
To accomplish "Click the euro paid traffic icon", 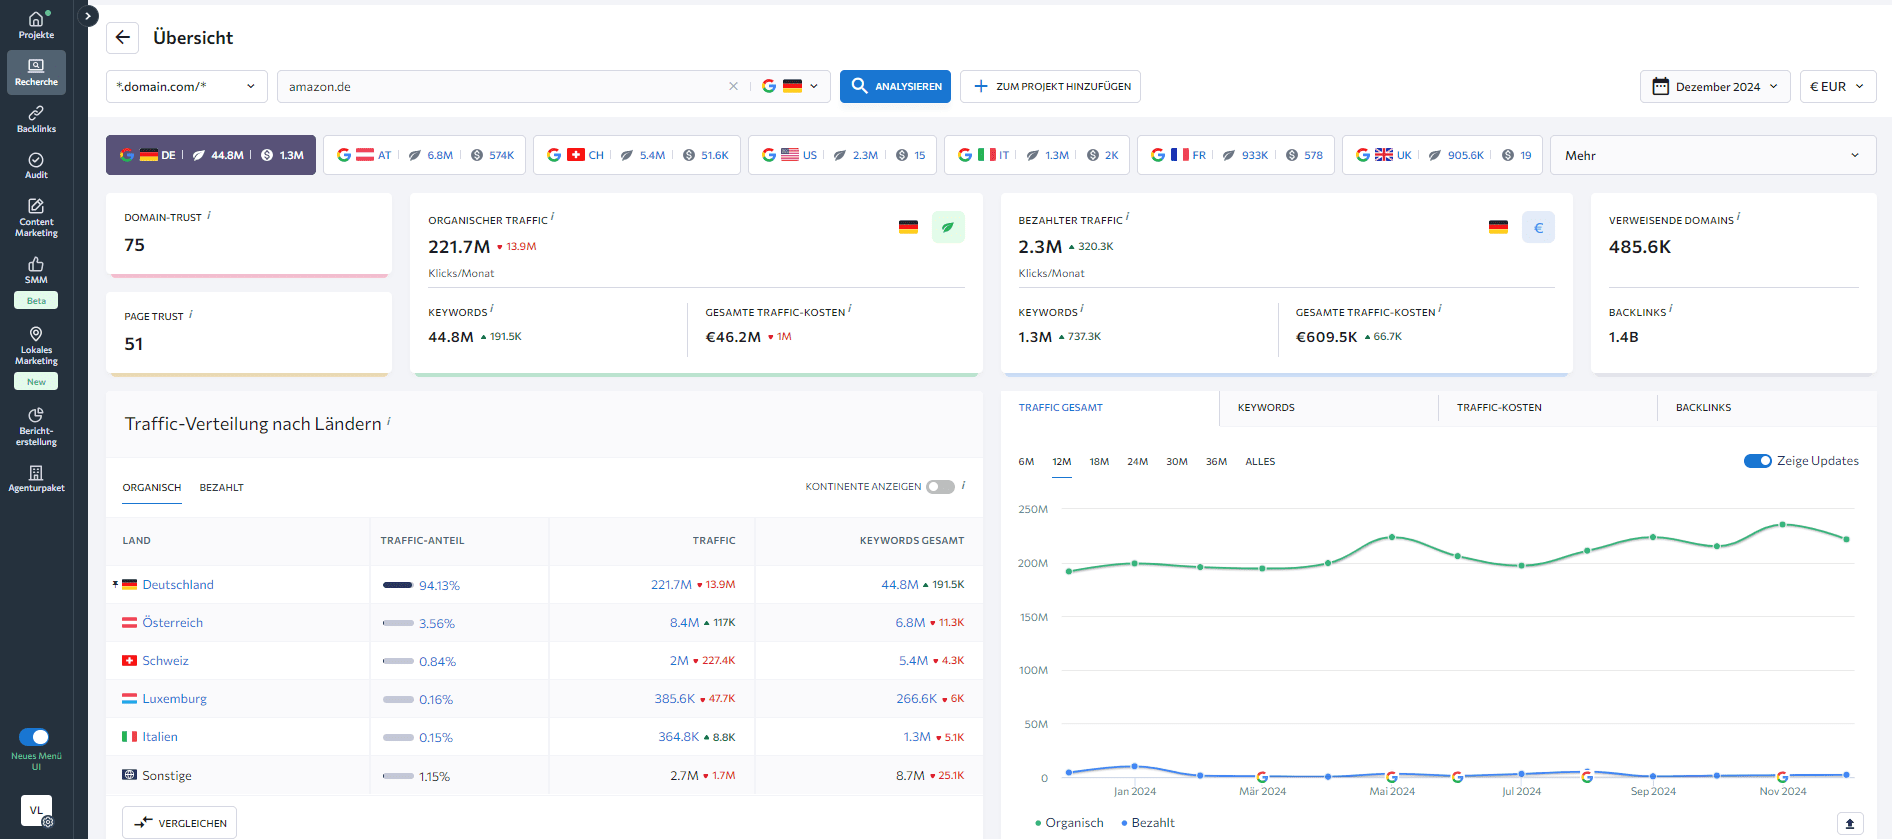I will point(1538,227).
